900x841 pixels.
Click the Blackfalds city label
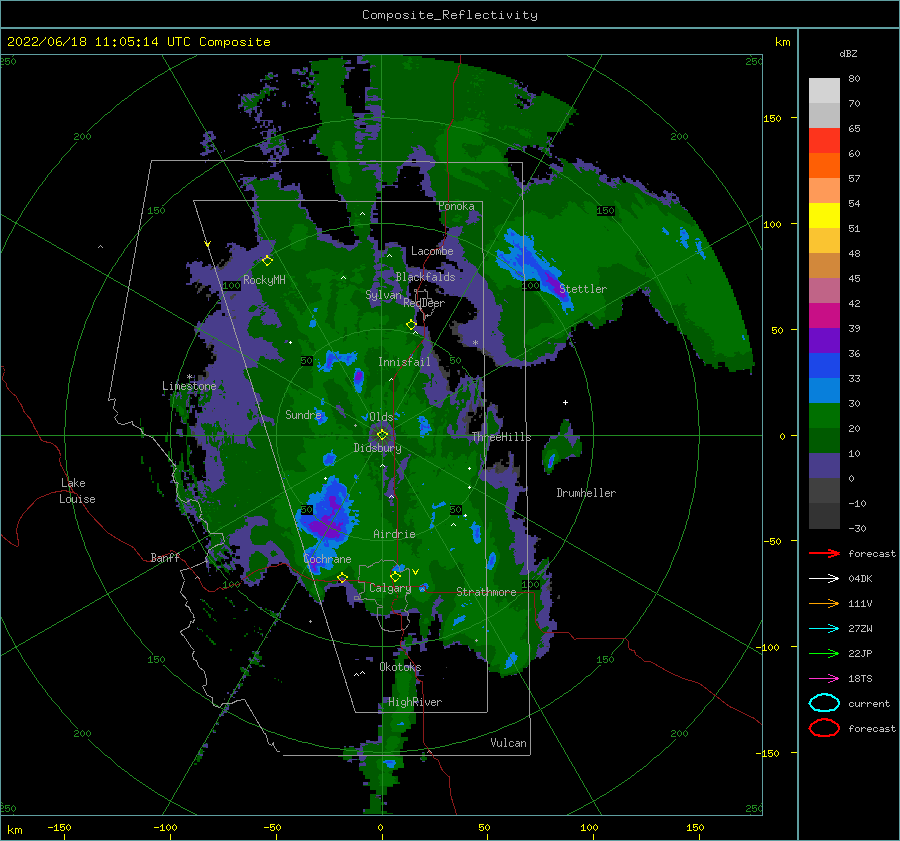[x=425, y=277]
